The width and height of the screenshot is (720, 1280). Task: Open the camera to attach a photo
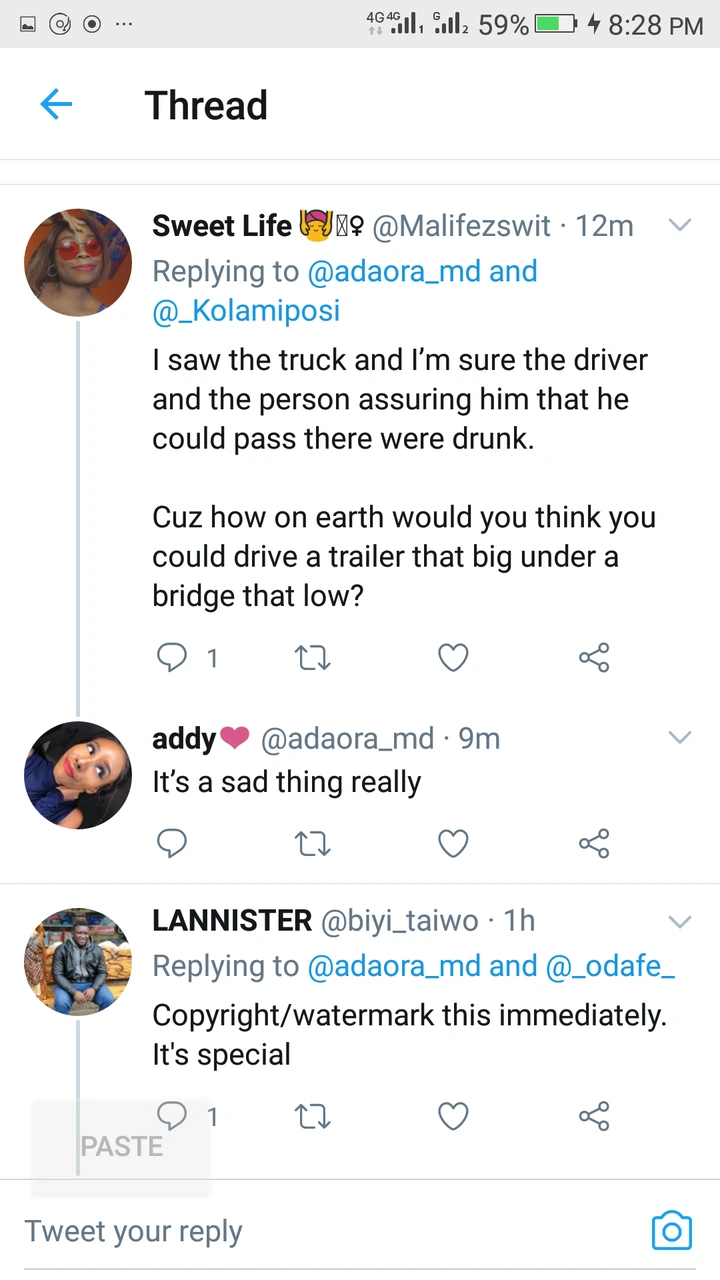[x=671, y=1231]
